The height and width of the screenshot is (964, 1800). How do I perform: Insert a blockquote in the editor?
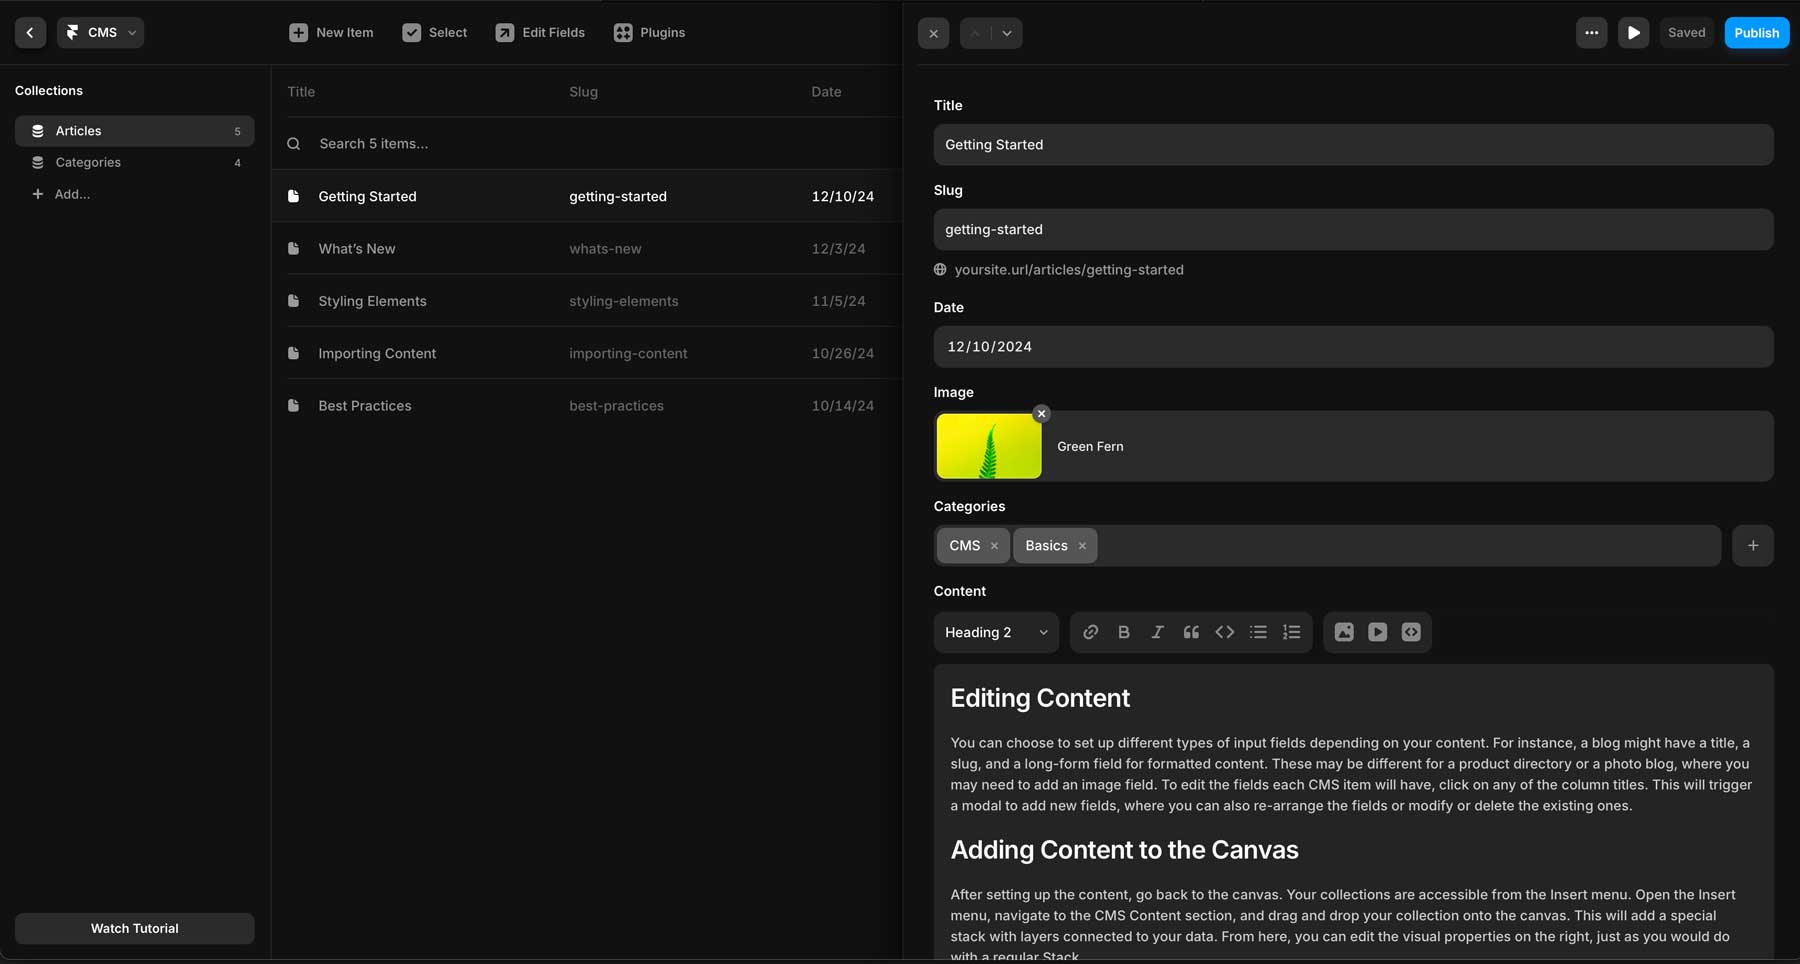1190,632
